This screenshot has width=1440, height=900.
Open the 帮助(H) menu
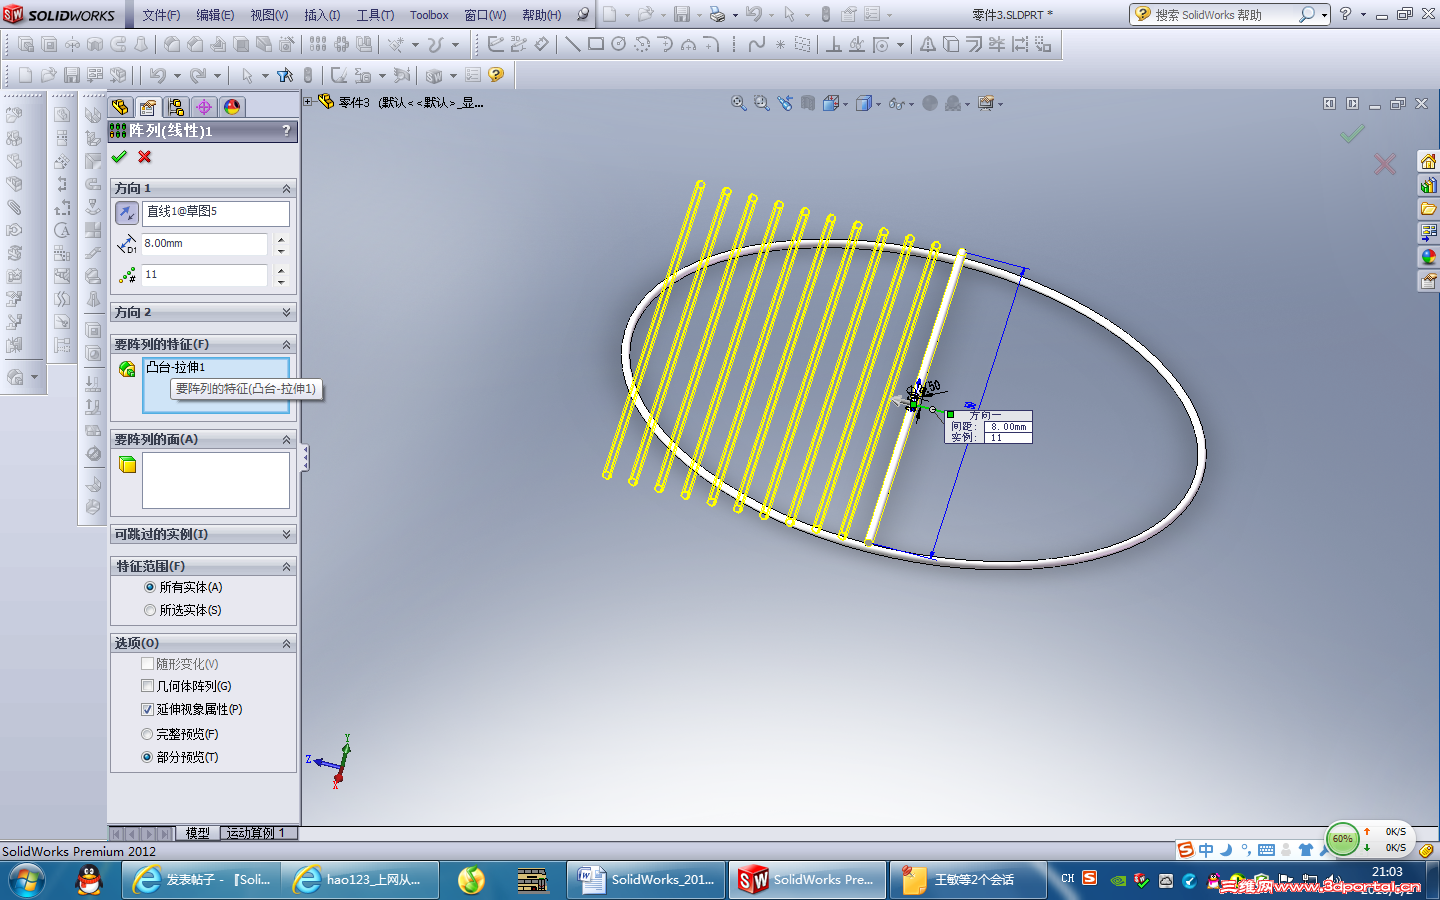click(x=542, y=15)
